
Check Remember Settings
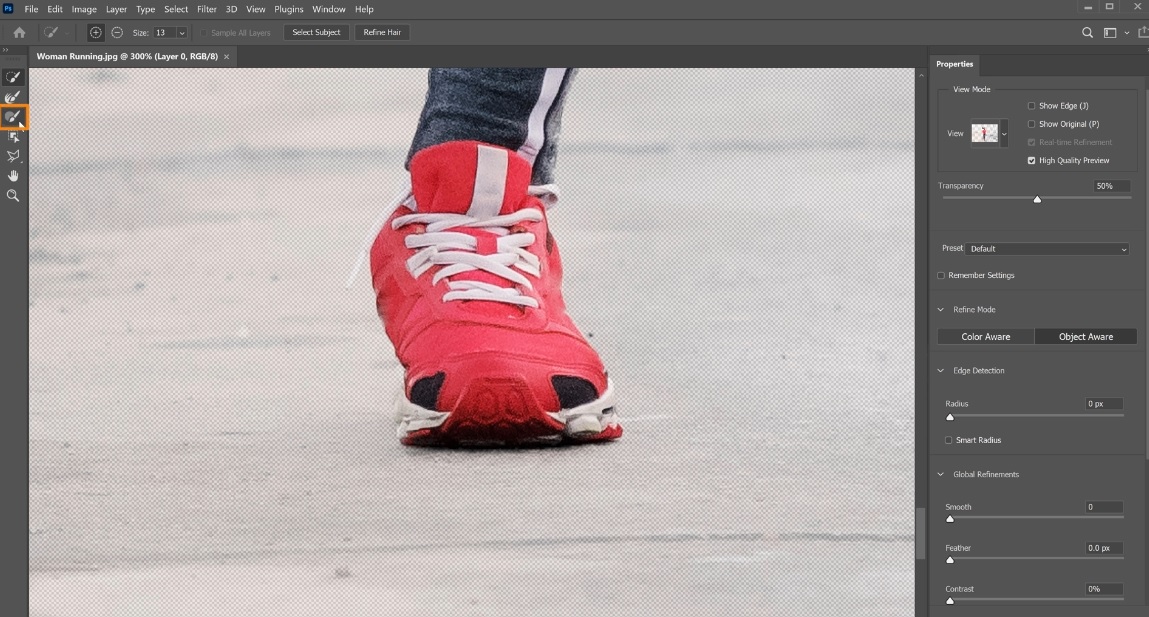(941, 276)
